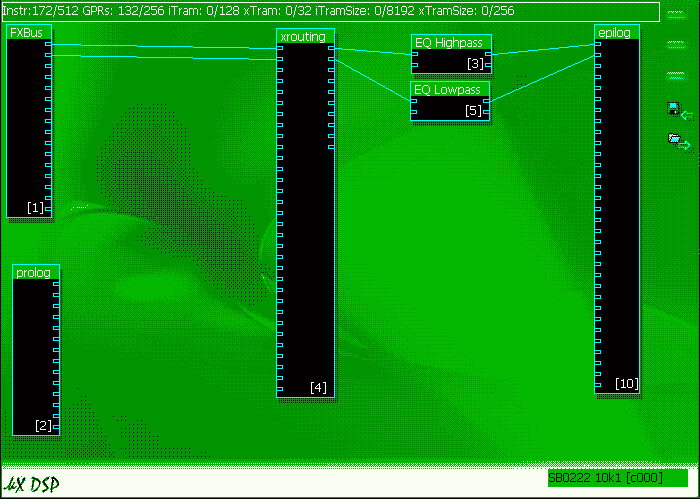Click the upper input pin of EQ Lowpass
Image resolution: width=700 pixels, height=499 pixels.
[x=413, y=101]
